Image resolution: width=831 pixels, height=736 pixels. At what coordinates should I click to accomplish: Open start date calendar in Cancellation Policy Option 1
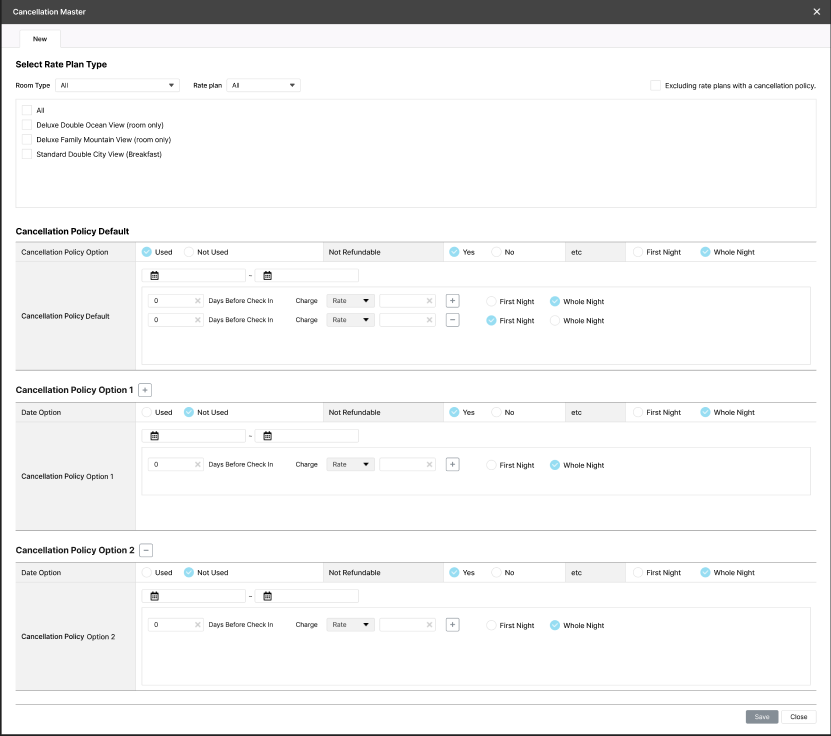[x=155, y=436]
